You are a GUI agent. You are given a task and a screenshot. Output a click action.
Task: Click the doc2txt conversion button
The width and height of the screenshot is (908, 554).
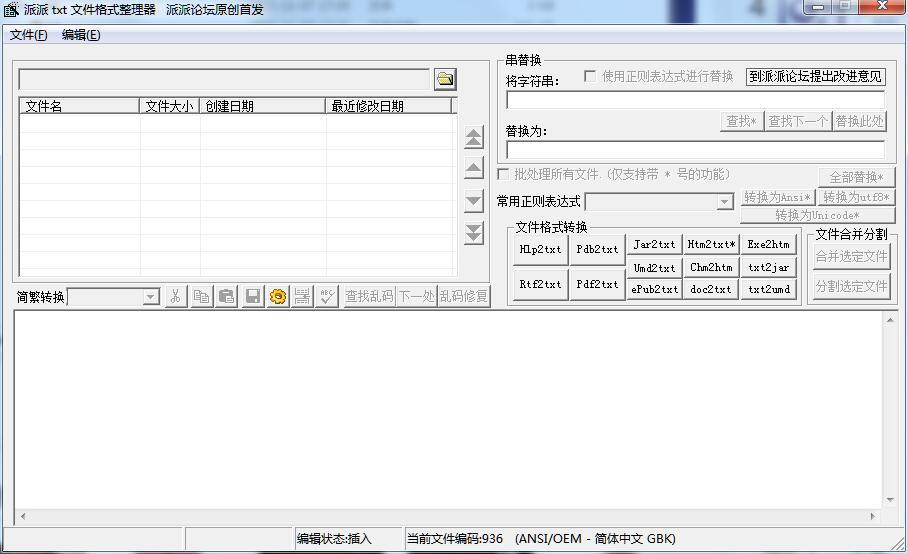coord(711,289)
